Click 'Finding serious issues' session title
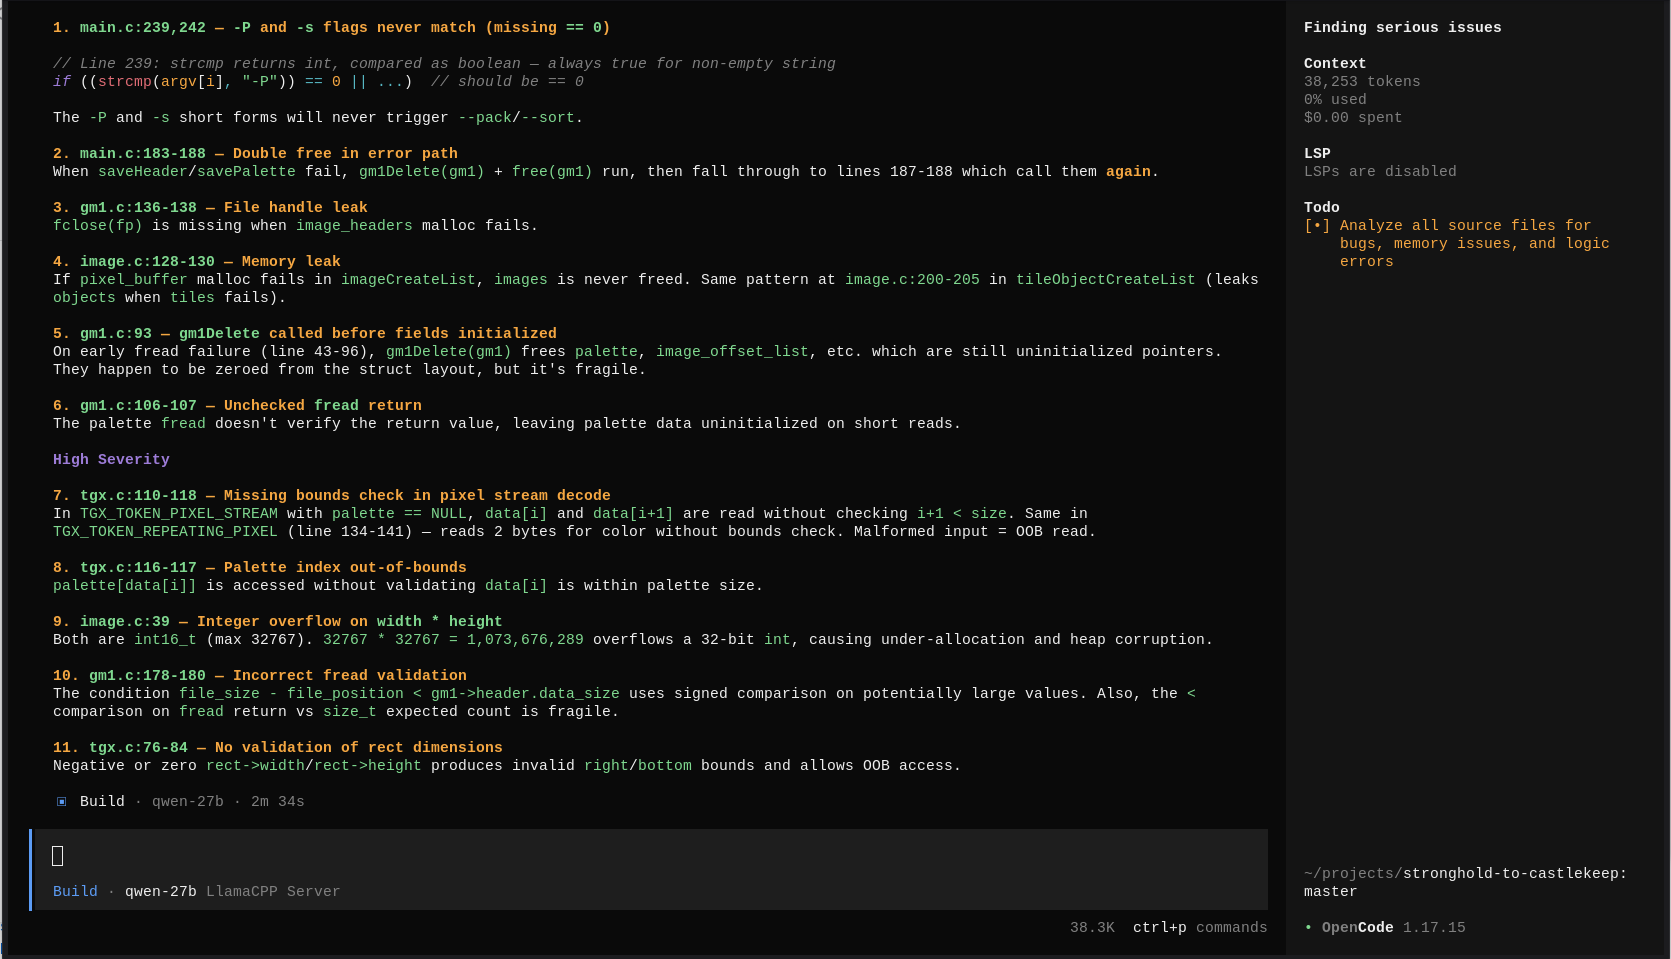The height and width of the screenshot is (959, 1671). tap(1403, 28)
